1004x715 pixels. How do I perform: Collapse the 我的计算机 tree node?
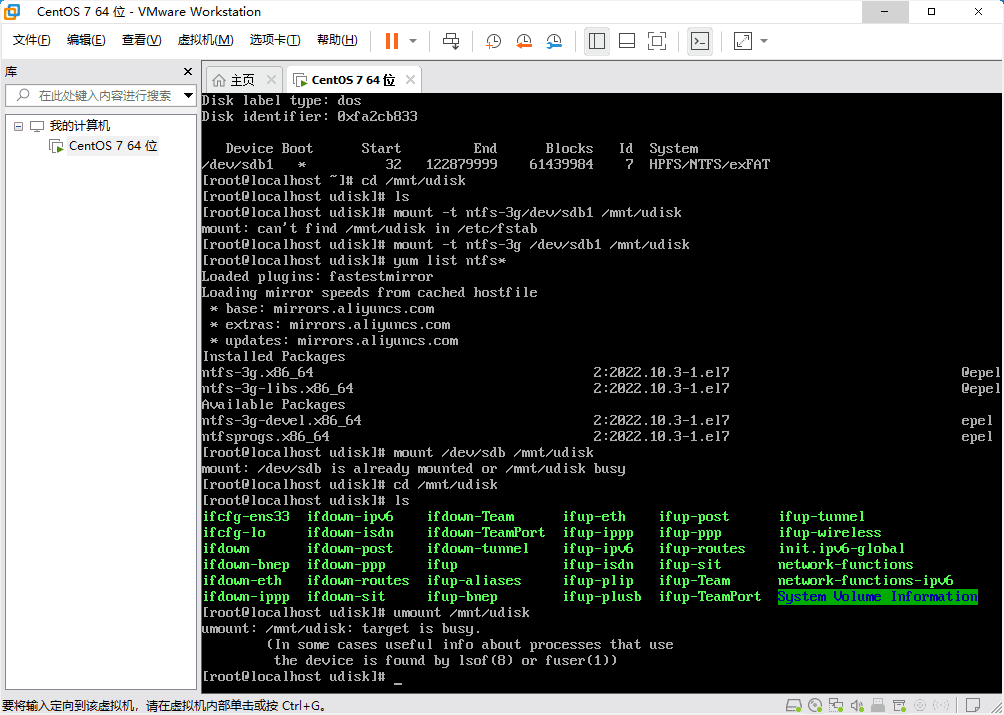coord(19,126)
